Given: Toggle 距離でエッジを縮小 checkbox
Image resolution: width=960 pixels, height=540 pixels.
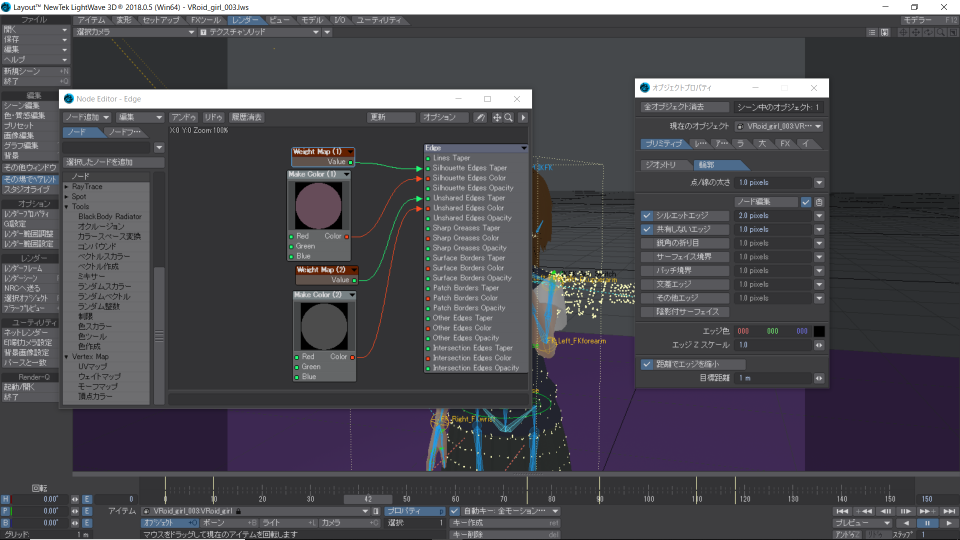Looking at the screenshot, I should (x=647, y=364).
